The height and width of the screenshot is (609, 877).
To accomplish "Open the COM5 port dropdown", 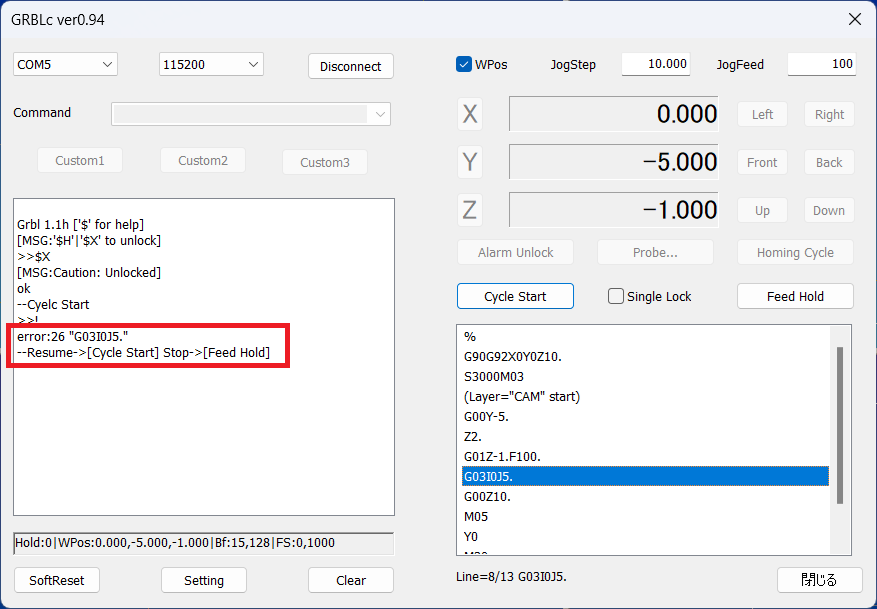I will coord(66,64).
